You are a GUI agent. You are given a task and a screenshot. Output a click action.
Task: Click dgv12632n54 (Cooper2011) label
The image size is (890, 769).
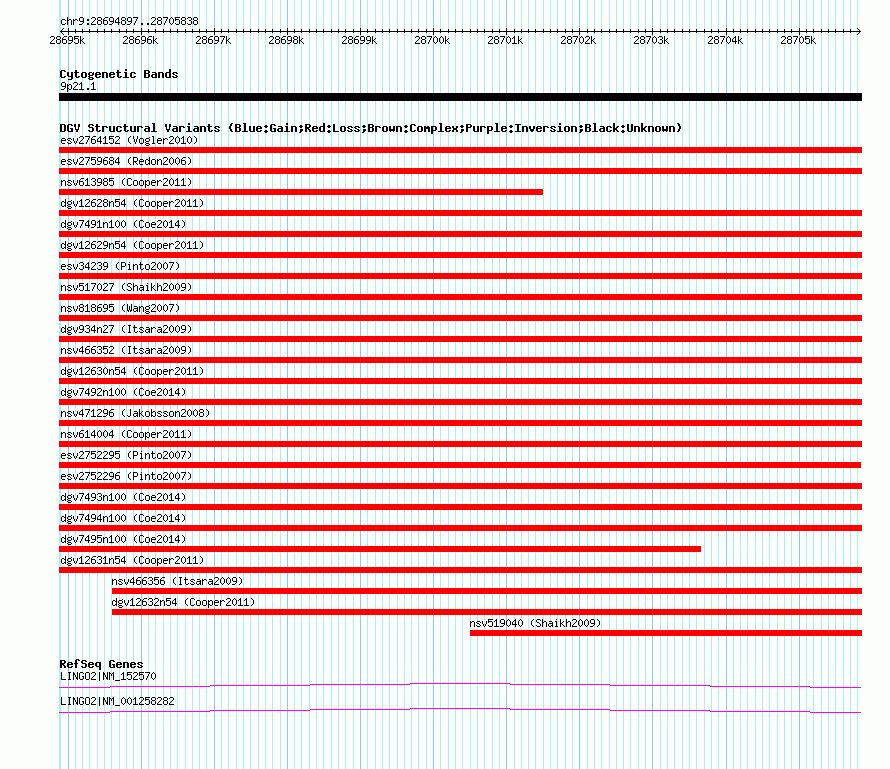pyautogui.click(x=183, y=602)
